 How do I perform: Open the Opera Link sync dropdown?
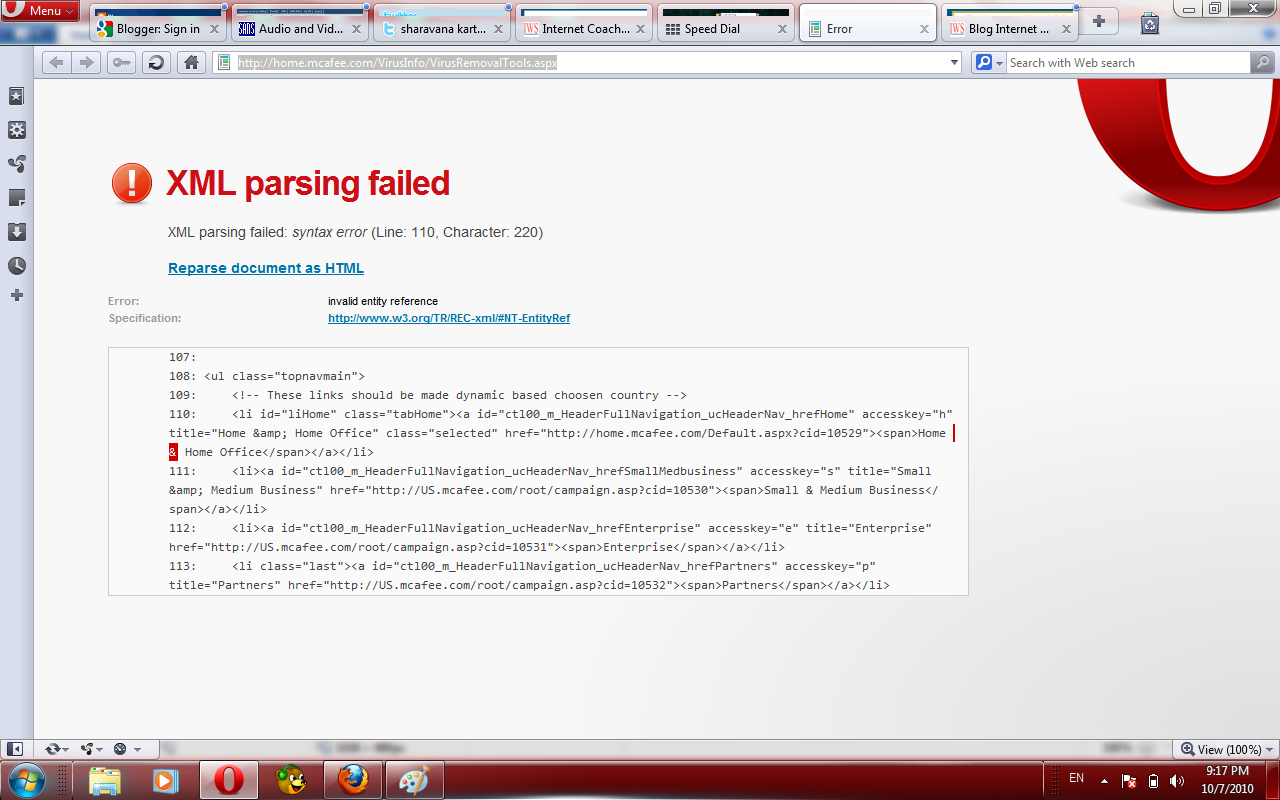point(56,748)
